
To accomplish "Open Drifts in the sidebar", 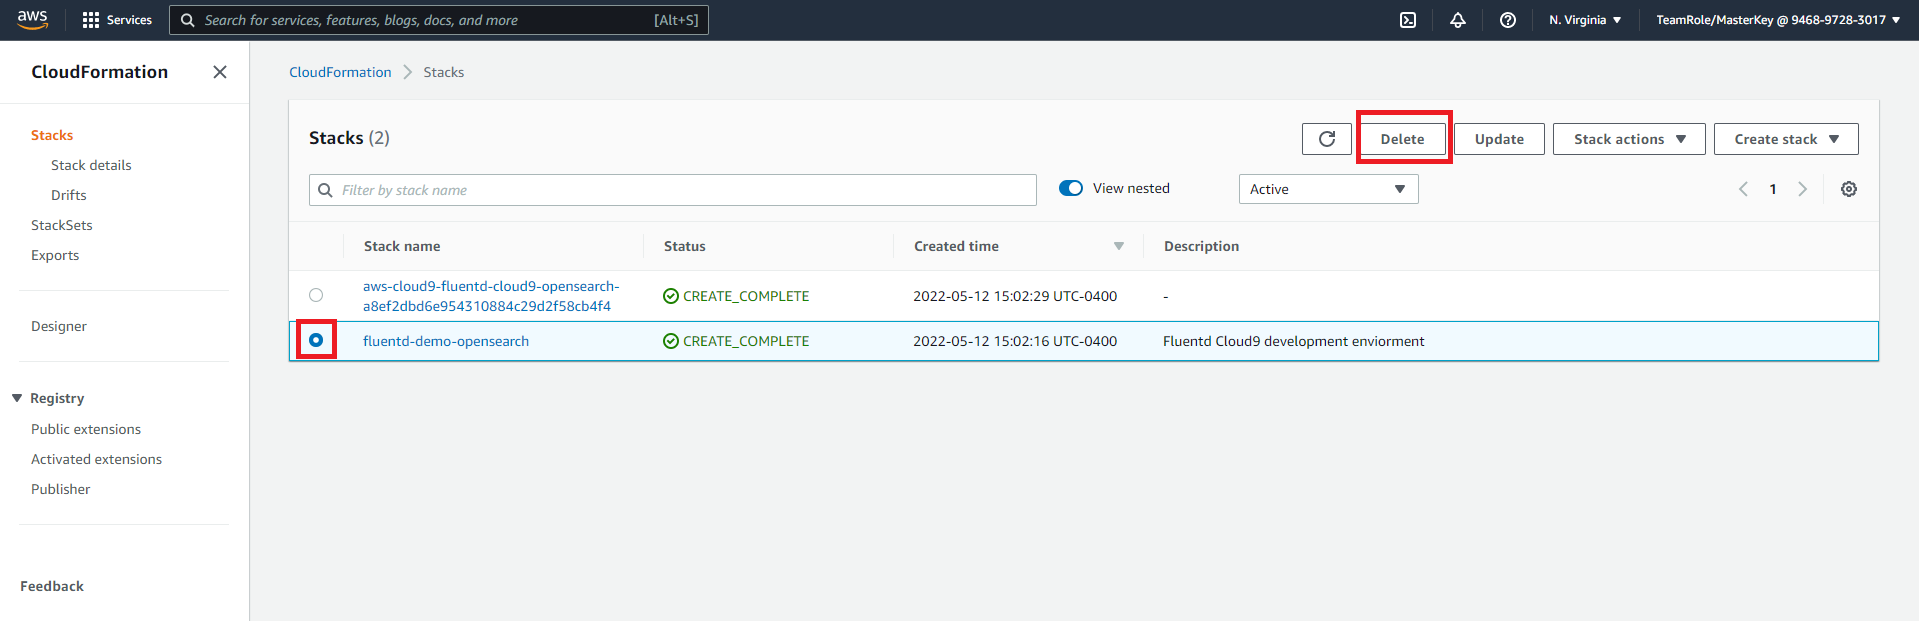I will pyautogui.click(x=69, y=195).
